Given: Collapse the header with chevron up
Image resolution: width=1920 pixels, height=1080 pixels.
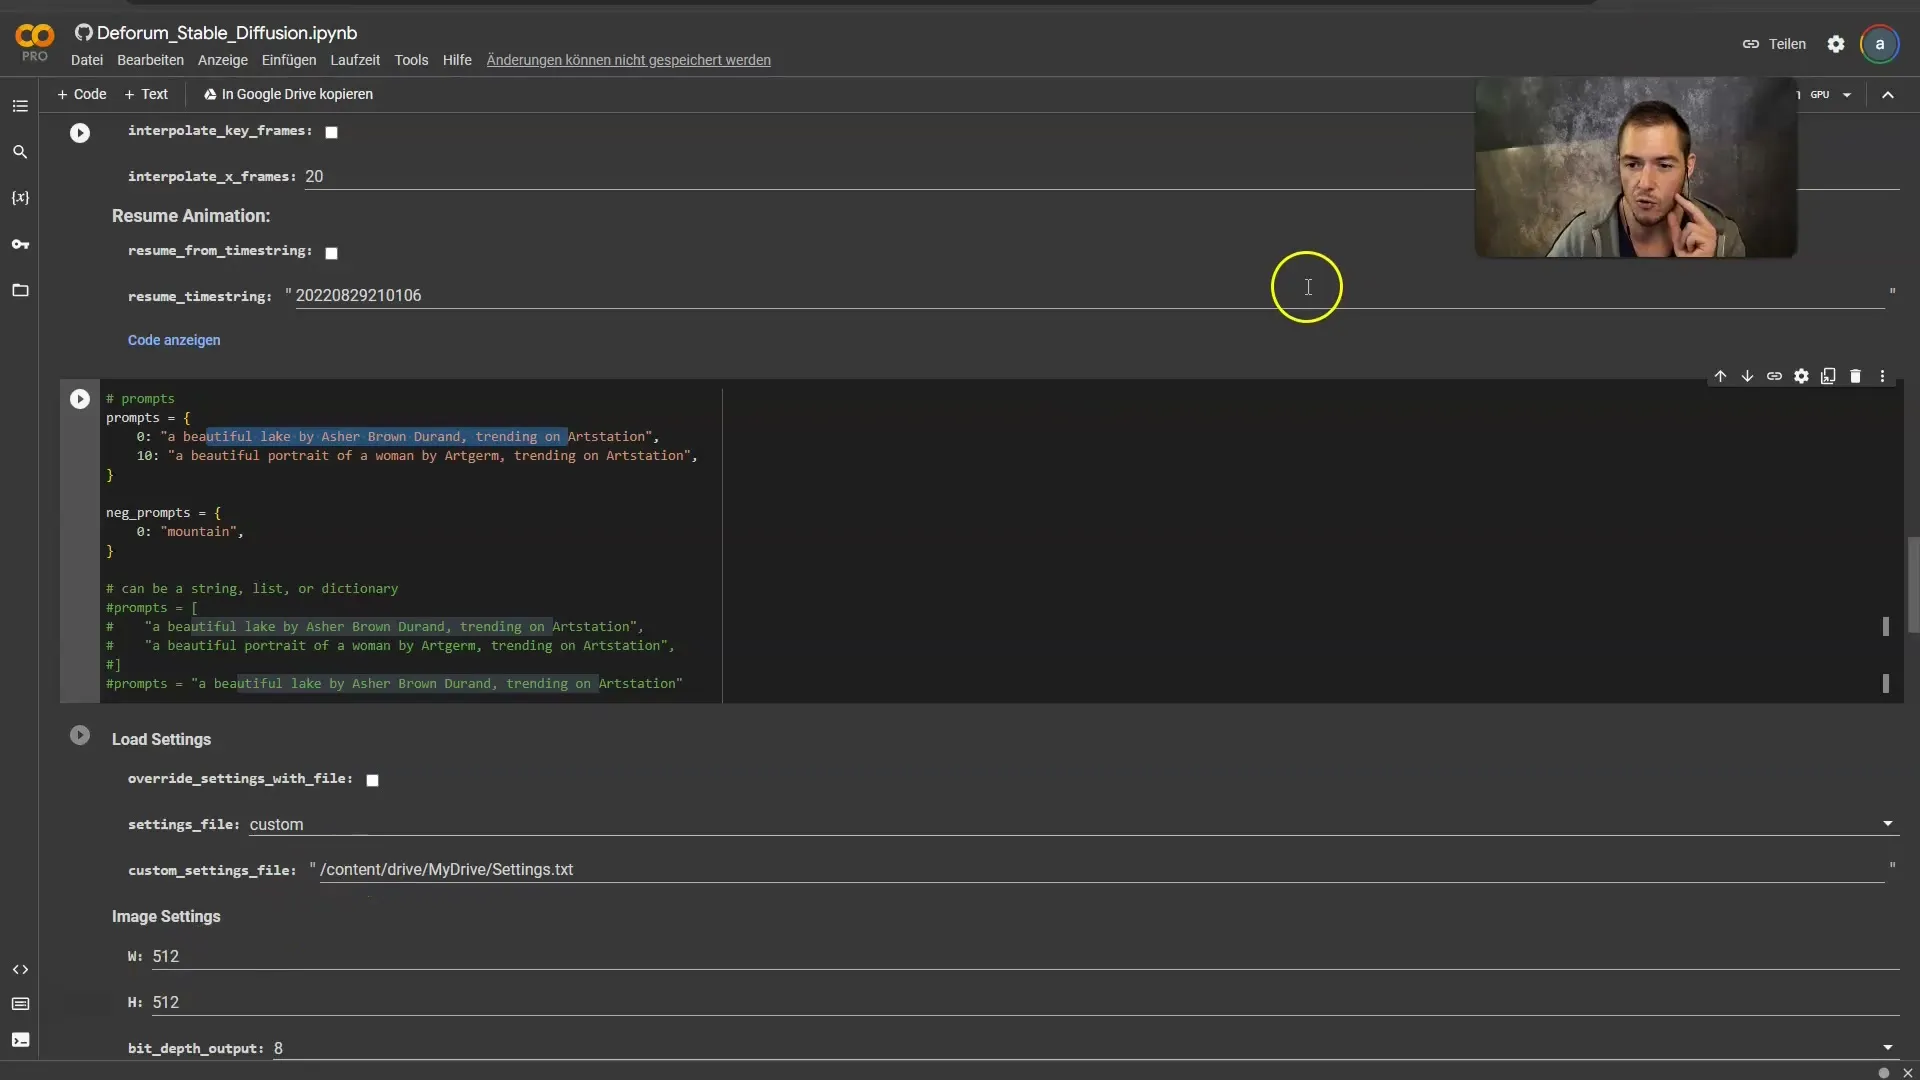Looking at the screenshot, I should click(1888, 95).
